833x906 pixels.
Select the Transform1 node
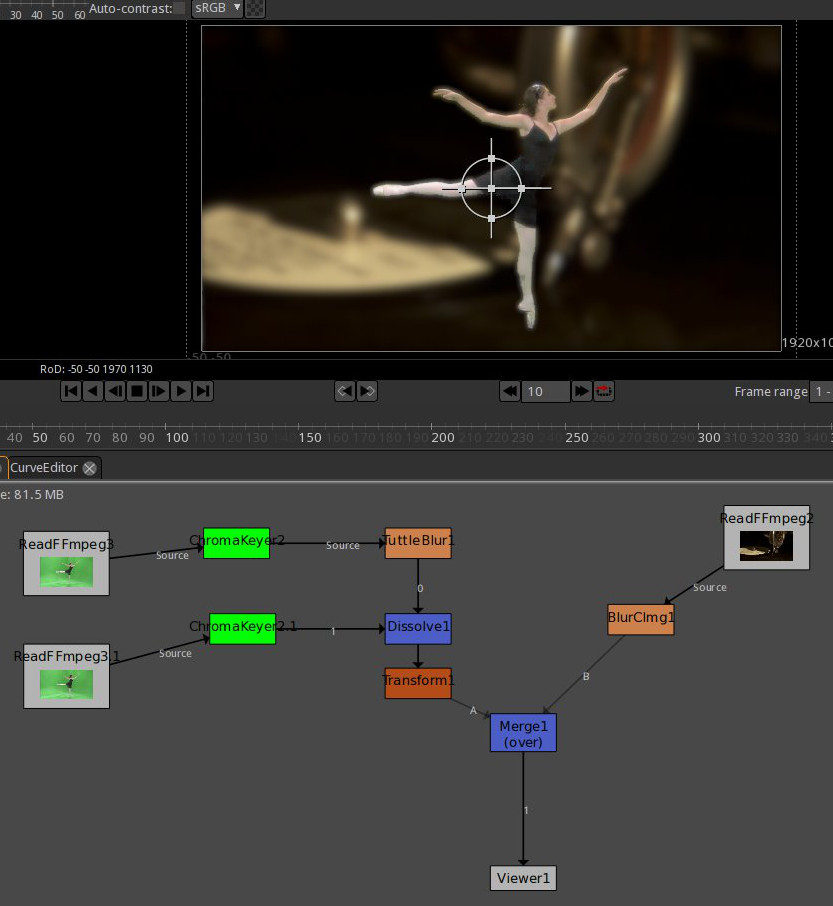tap(418, 683)
